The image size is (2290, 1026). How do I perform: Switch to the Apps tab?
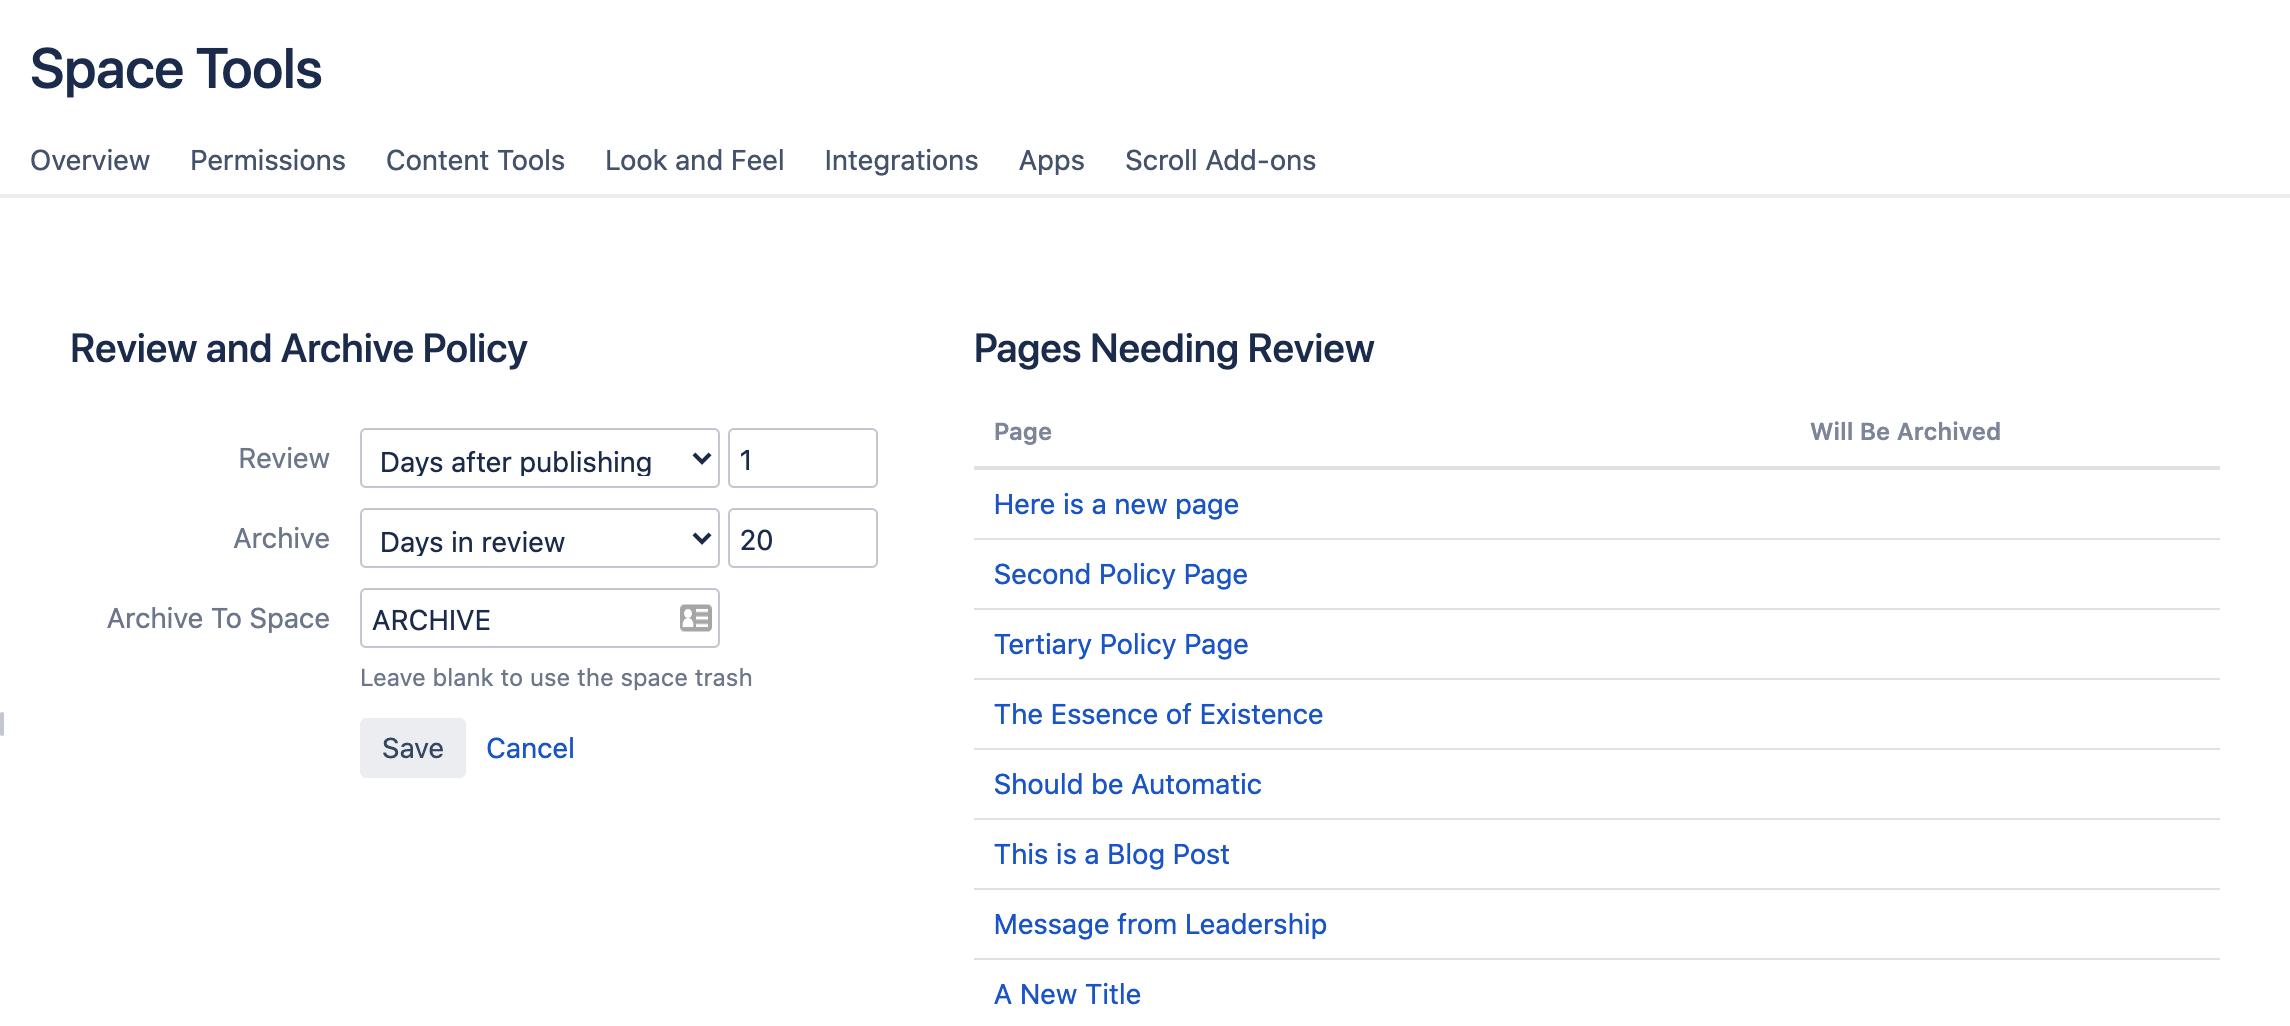click(1051, 160)
